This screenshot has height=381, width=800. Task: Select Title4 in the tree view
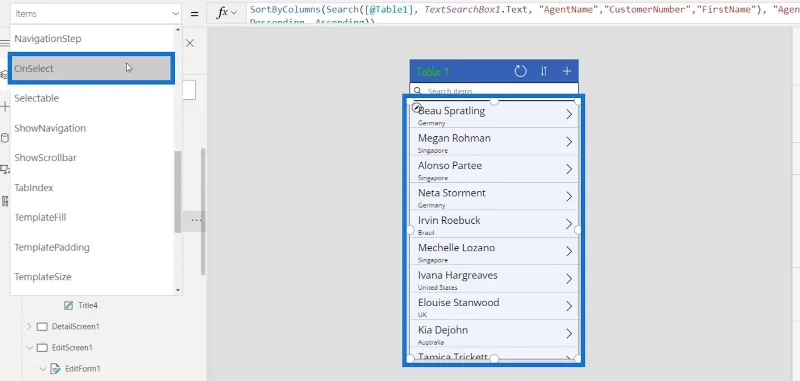[88, 306]
